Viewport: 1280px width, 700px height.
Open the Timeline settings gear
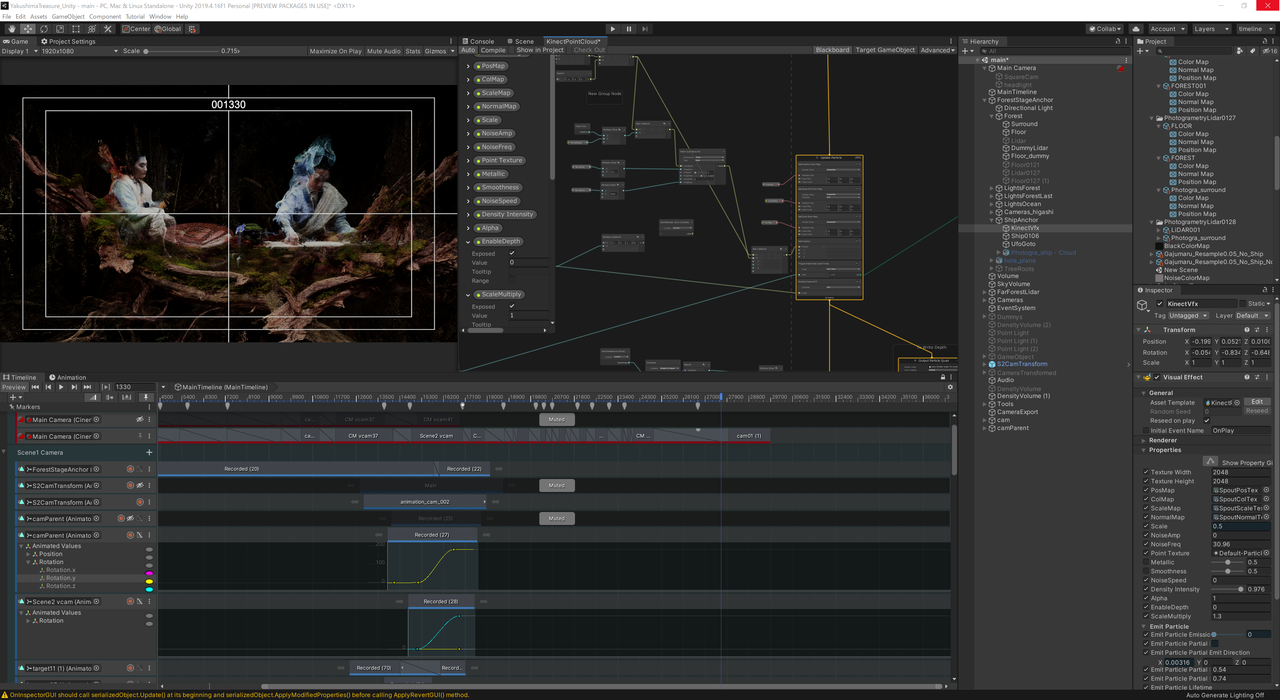click(x=950, y=387)
